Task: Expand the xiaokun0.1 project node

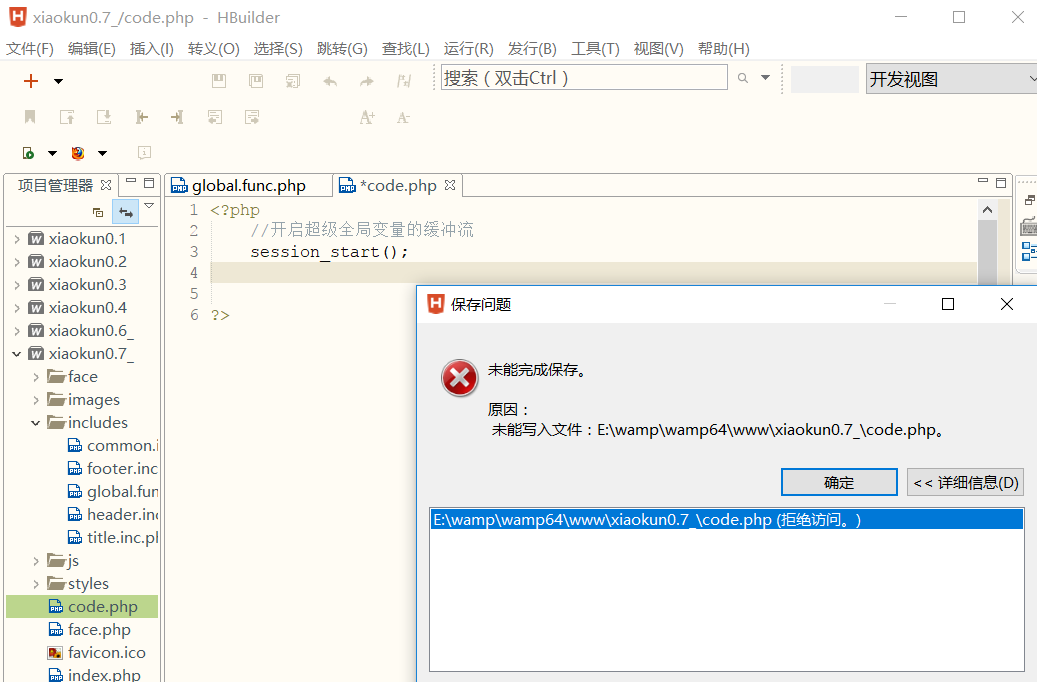Action: tap(17, 239)
